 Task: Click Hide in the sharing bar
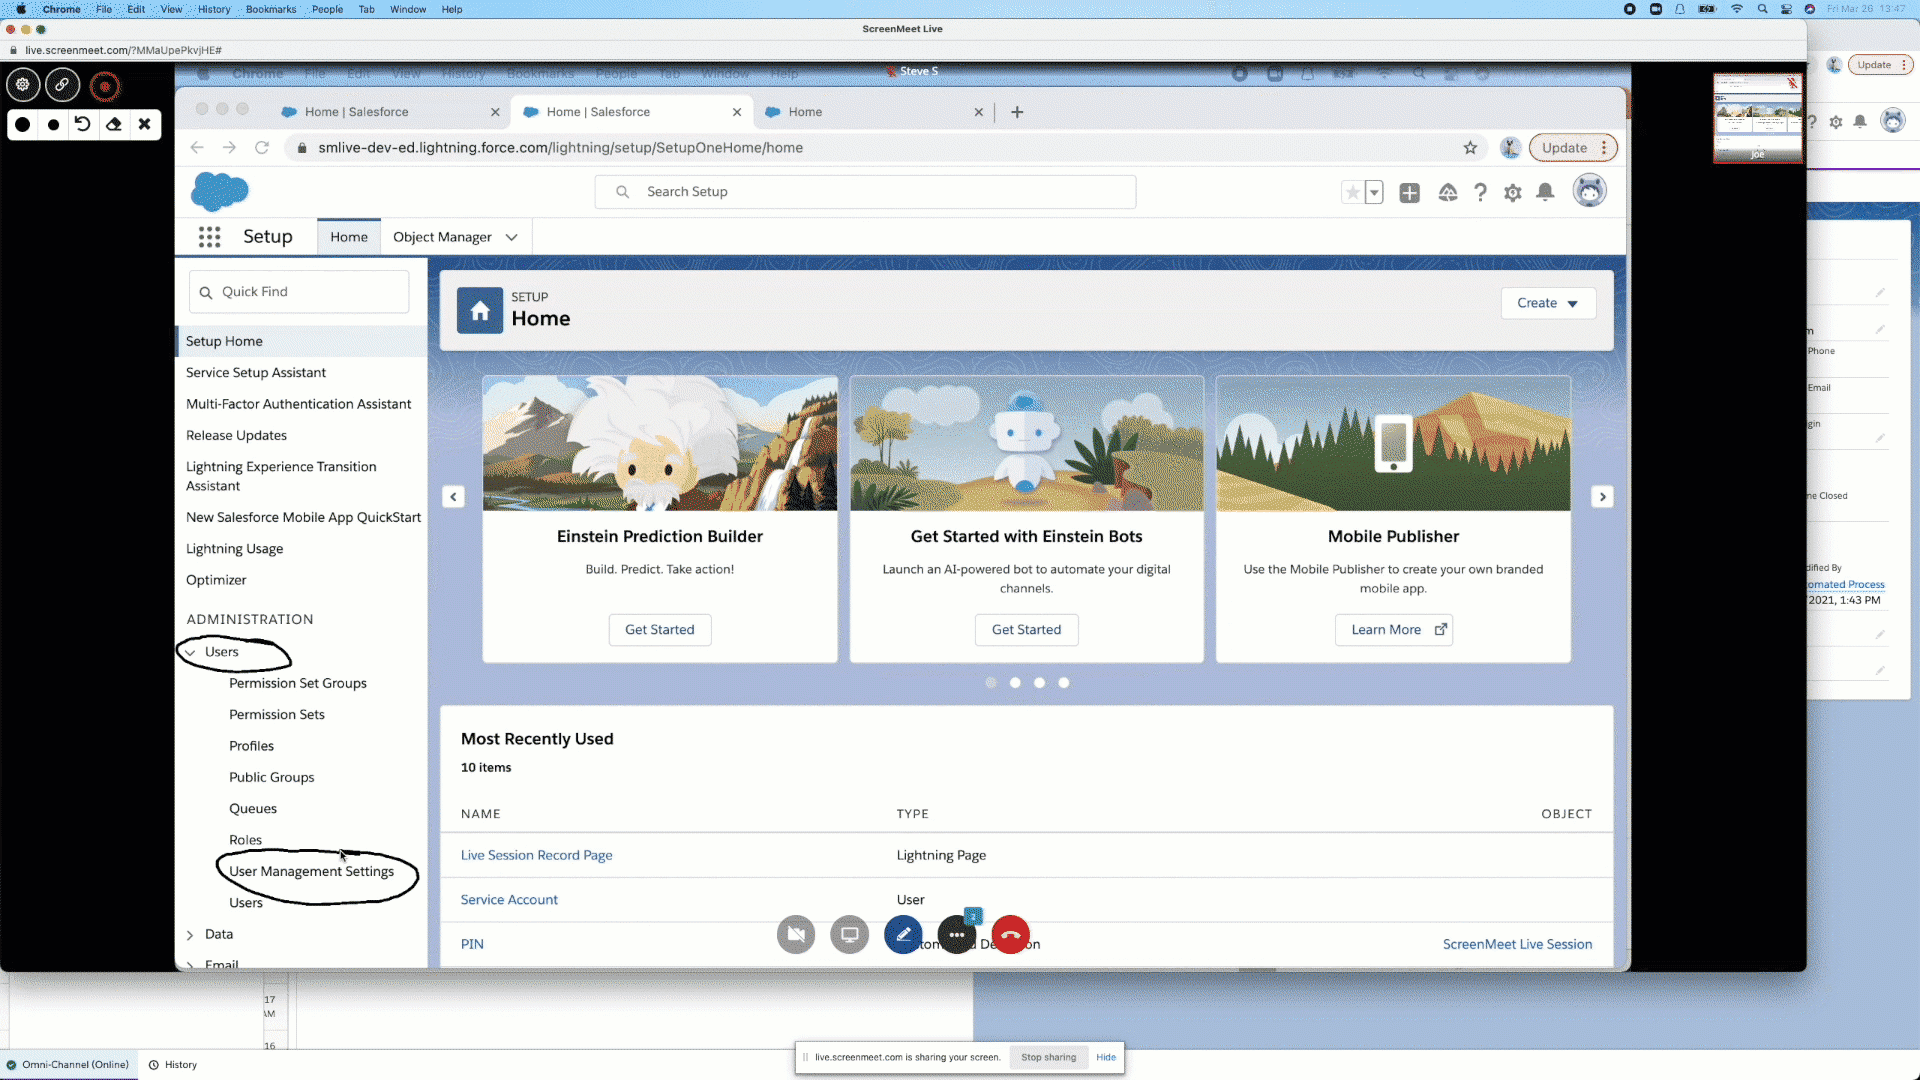(x=1105, y=1058)
